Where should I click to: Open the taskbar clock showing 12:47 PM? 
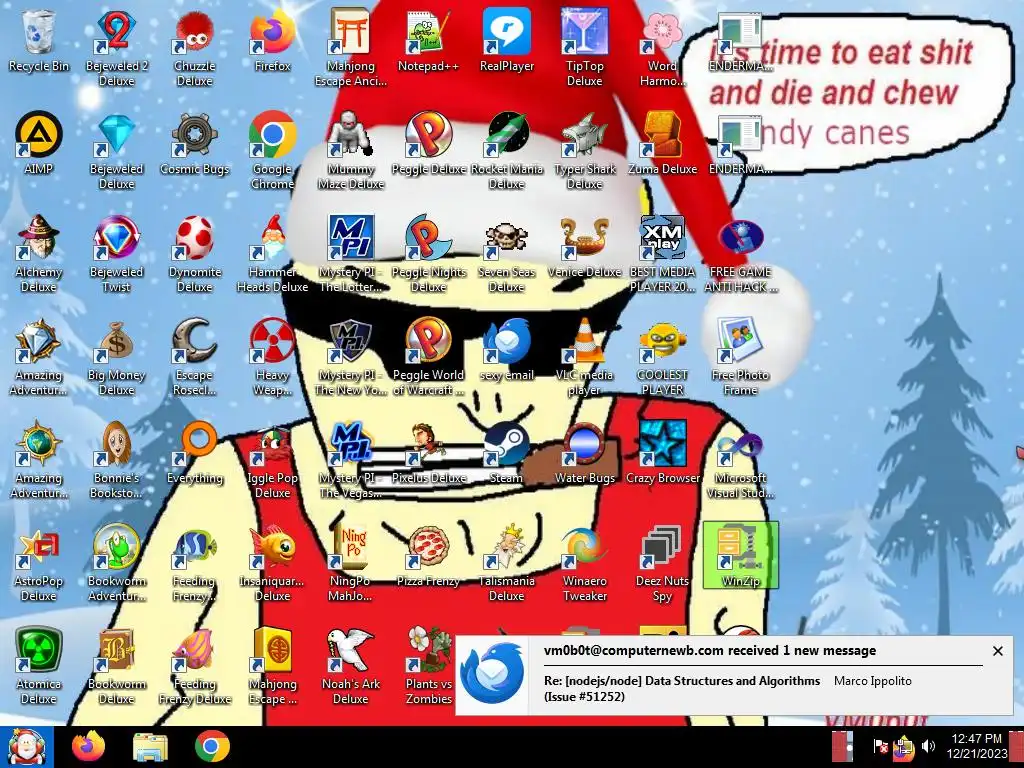pyautogui.click(x=977, y=746)
